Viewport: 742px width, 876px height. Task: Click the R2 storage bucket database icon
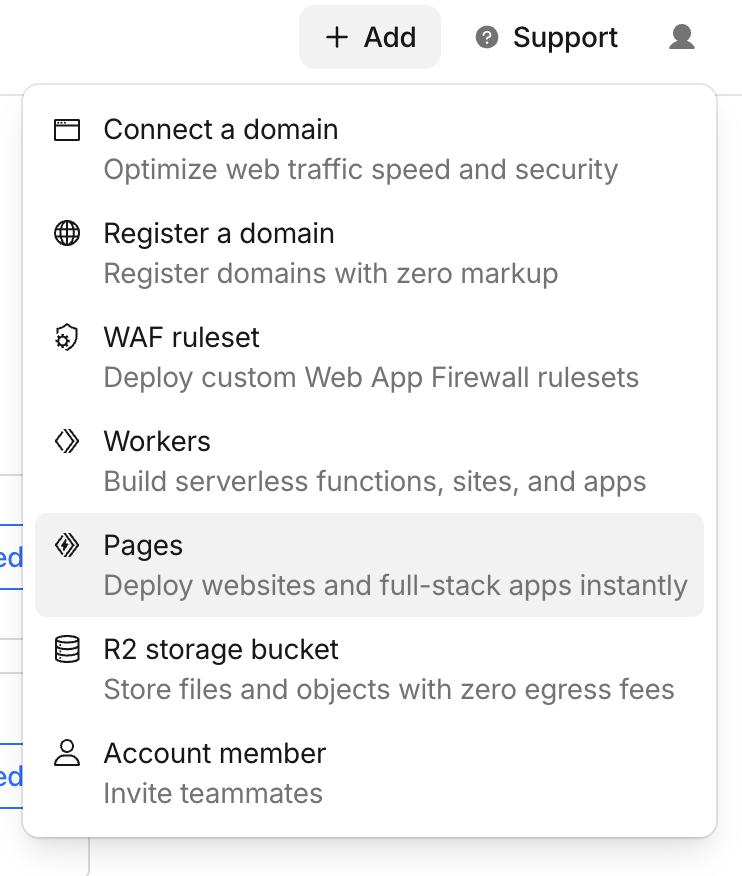pyautogui.click(x=66, y=649)
